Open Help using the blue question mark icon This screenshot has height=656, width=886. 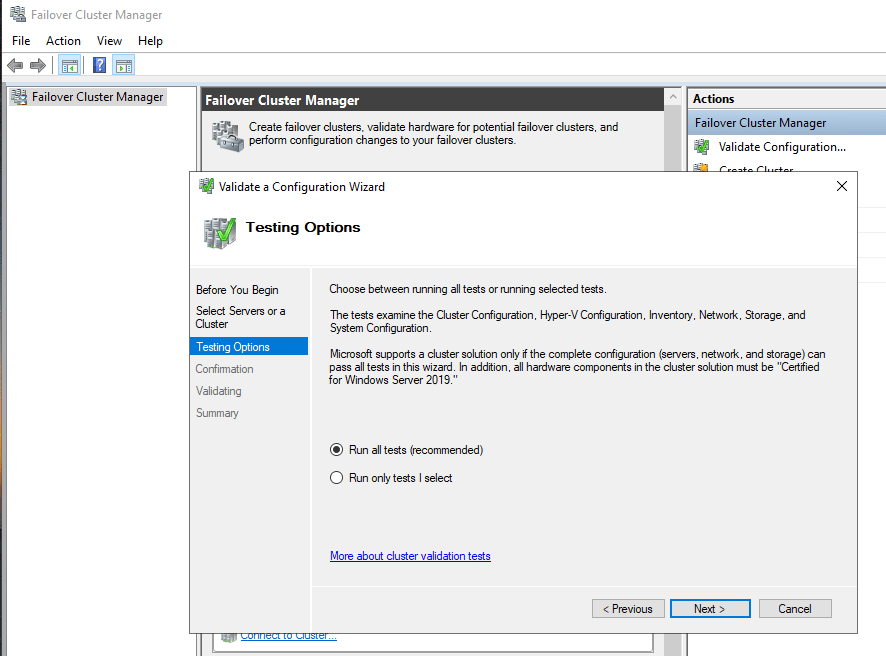coord(99,66)
